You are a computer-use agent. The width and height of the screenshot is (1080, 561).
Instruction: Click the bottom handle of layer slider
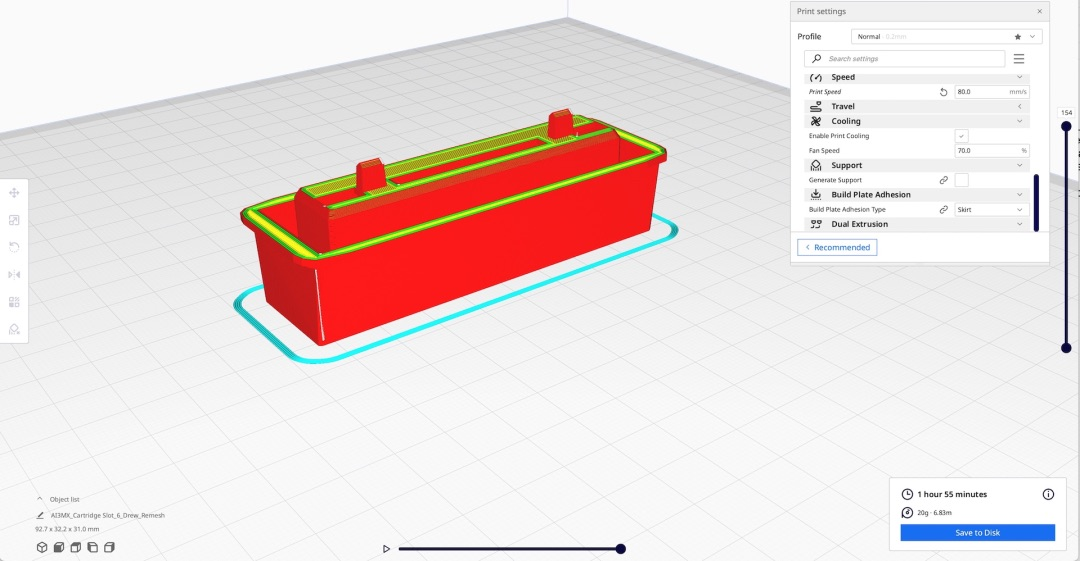1066,348
